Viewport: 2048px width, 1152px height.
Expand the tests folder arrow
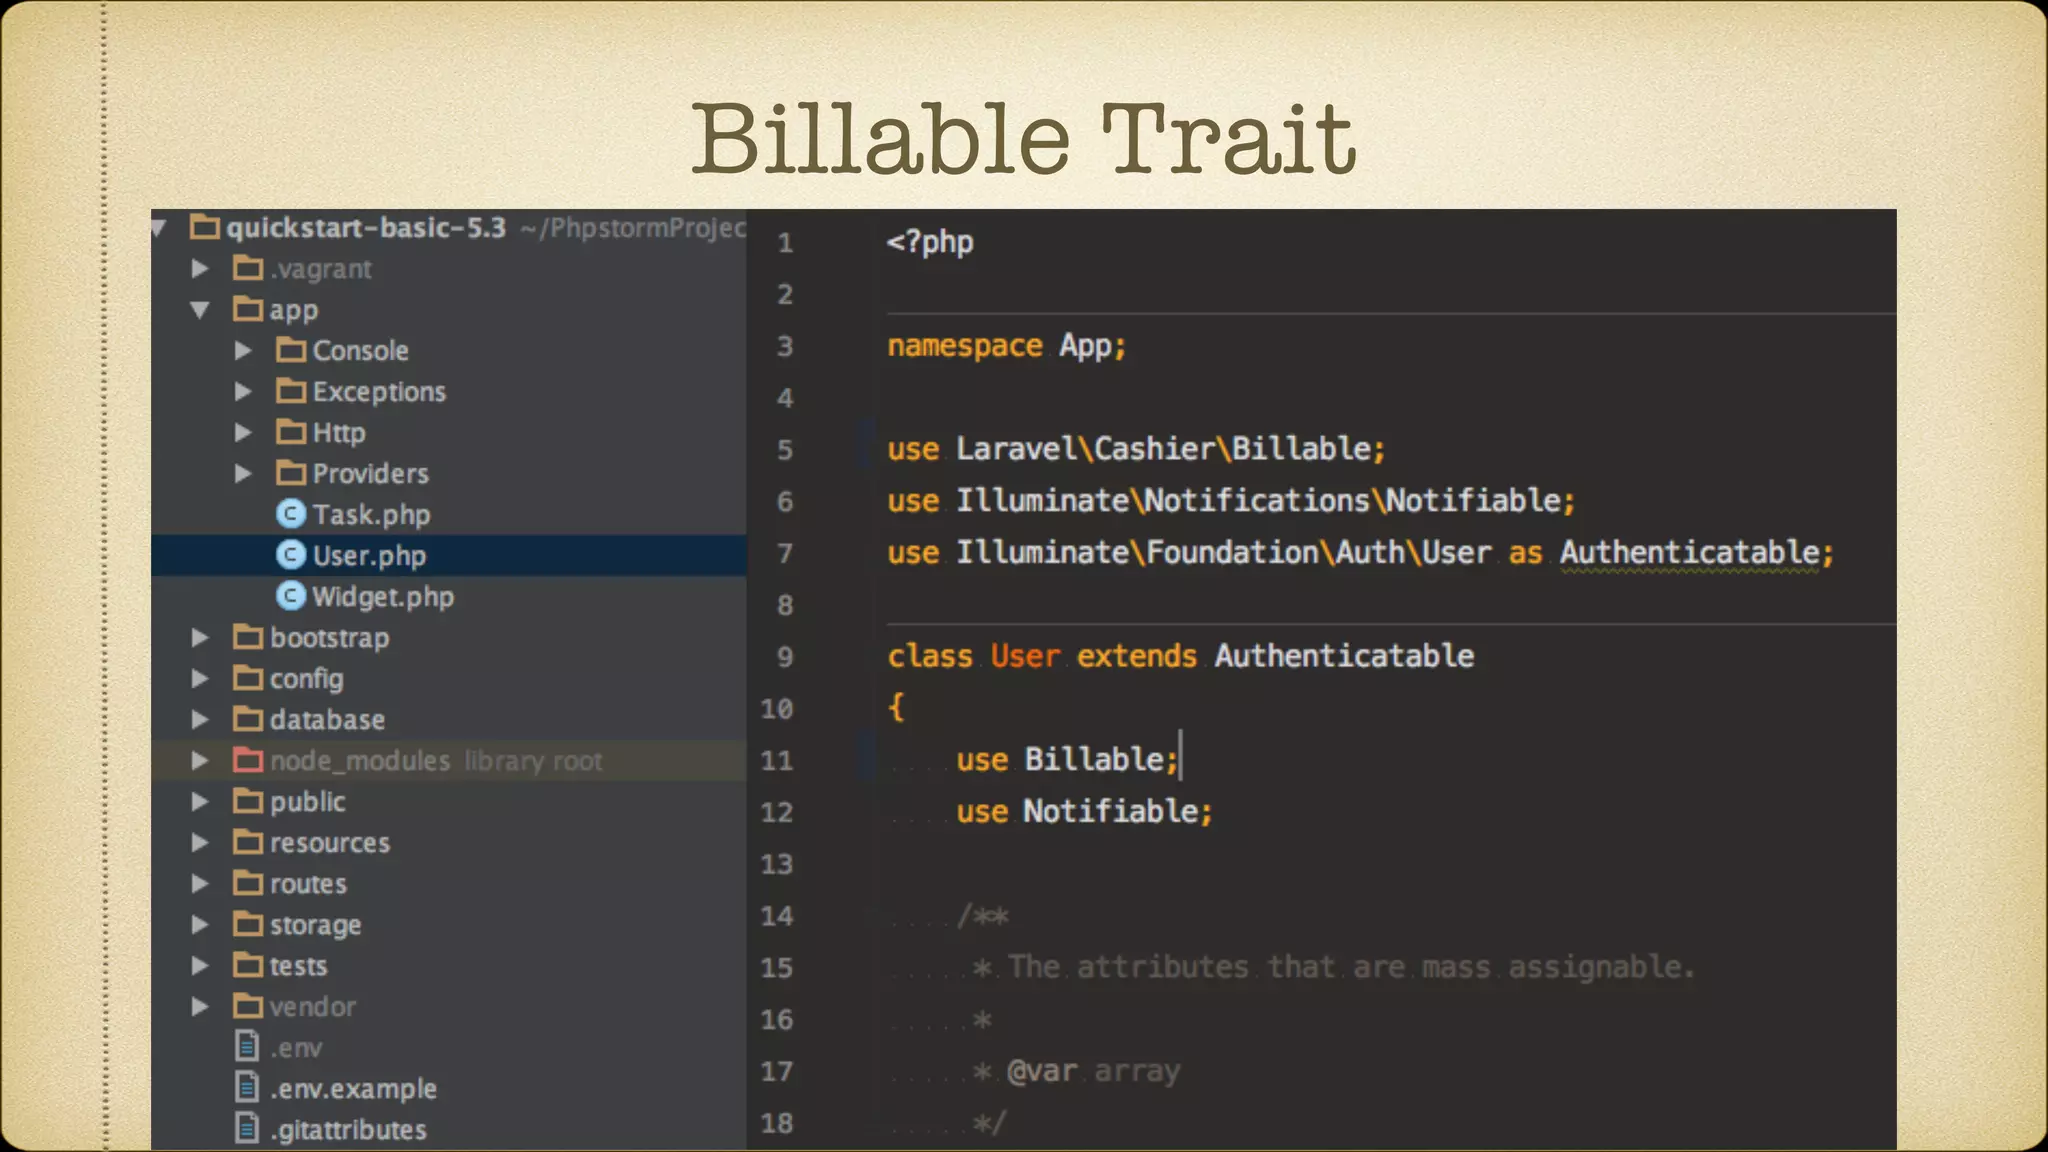pyautogui.click(x=200, y=966)
